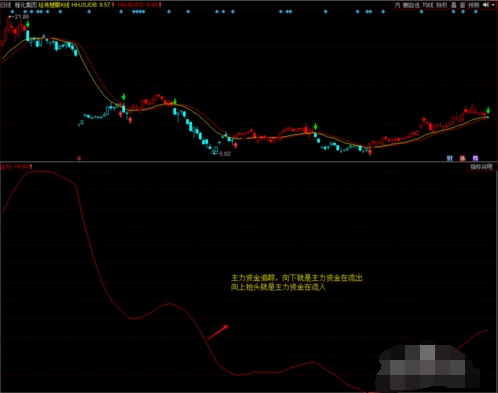Viewport: 498px width, 393px height.
Task: Open the 预测 forecast tool
Action: tap(474, 5)
